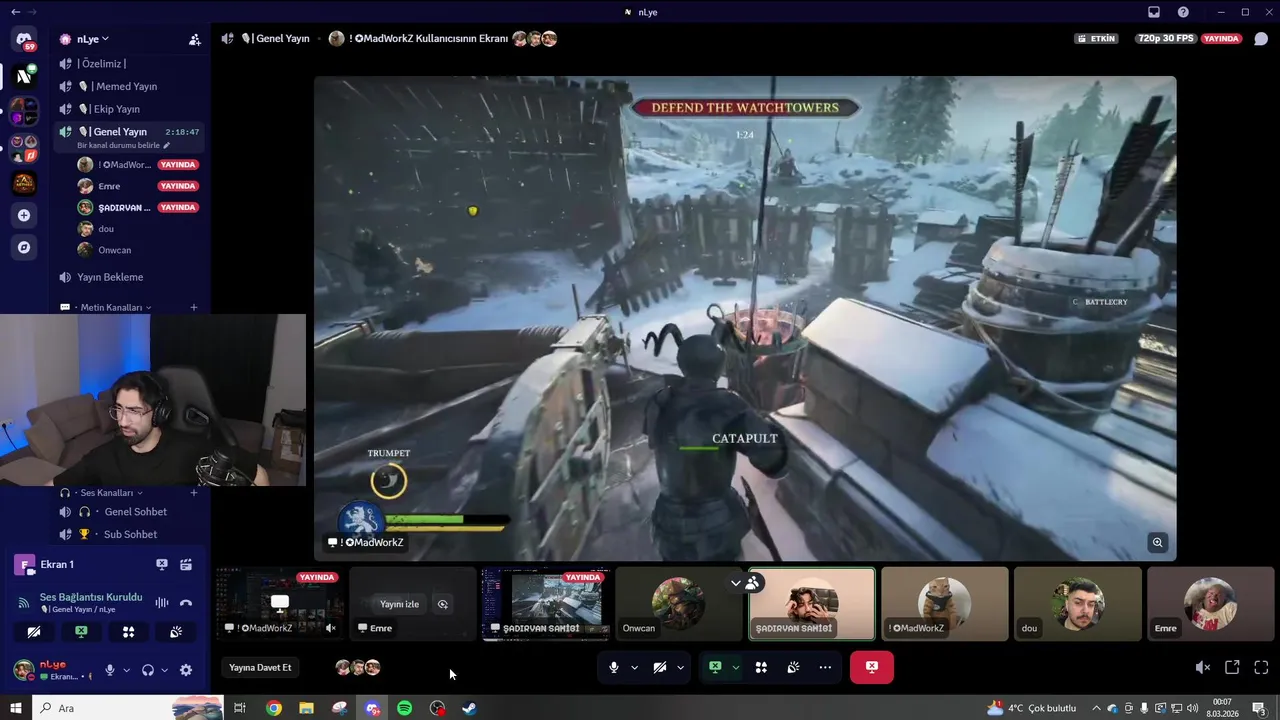Open user settings gear icon
1280x720 pixels.
[186, 671]
